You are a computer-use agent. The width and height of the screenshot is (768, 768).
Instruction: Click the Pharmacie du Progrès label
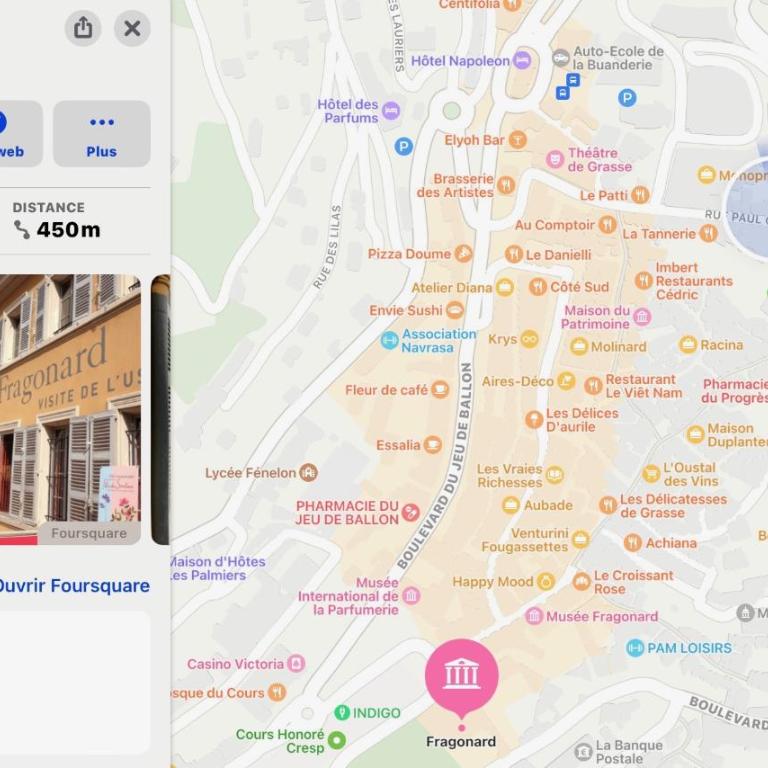click(734, 391)
